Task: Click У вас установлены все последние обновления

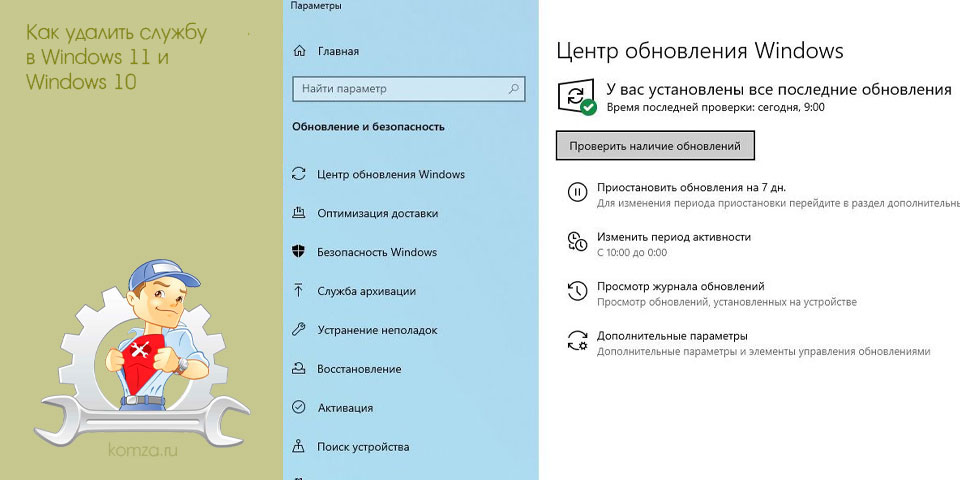Action: point(779,89)
